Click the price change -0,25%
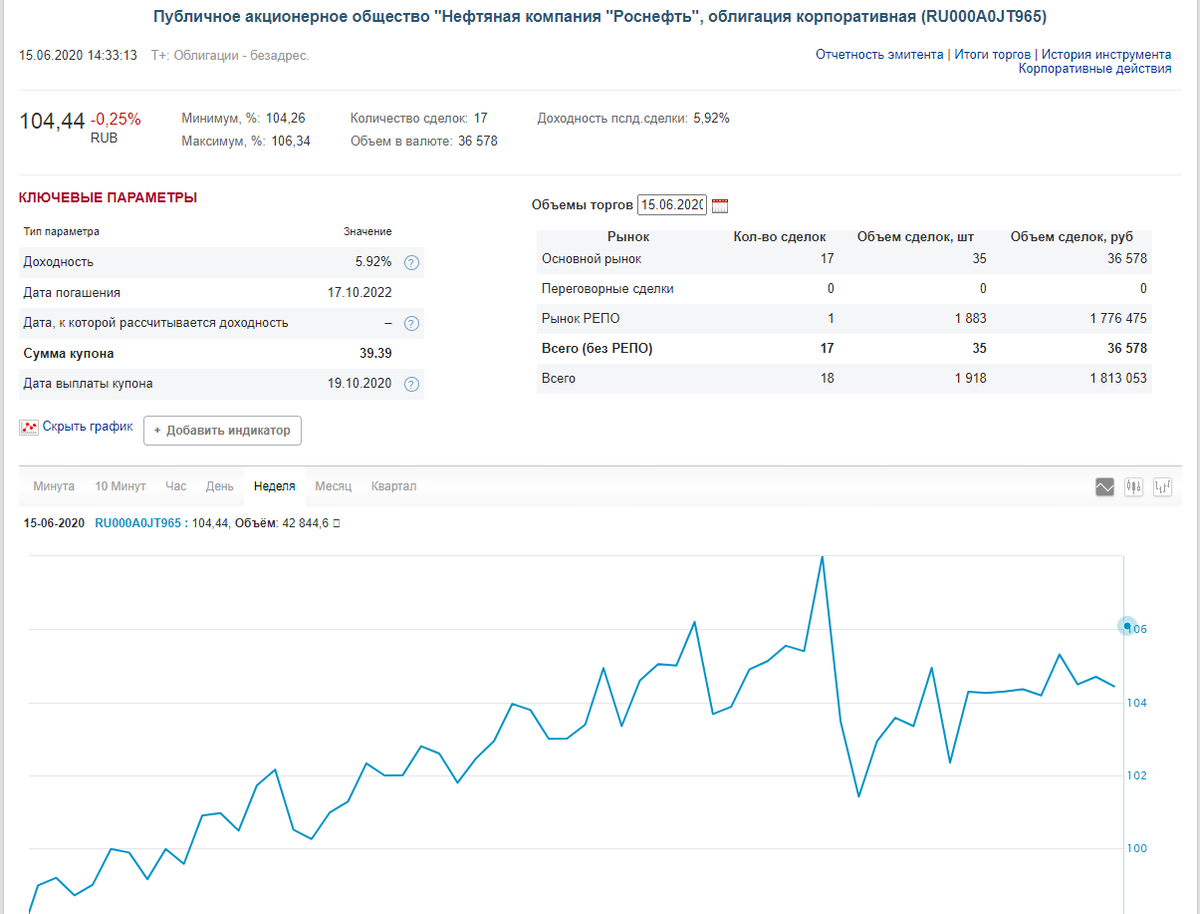The image size is (1200, 914). click(x=116, y=119)
